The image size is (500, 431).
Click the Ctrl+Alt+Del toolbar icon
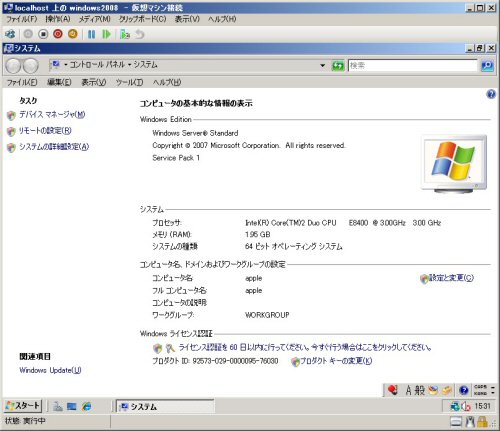[x=10, y=34]
